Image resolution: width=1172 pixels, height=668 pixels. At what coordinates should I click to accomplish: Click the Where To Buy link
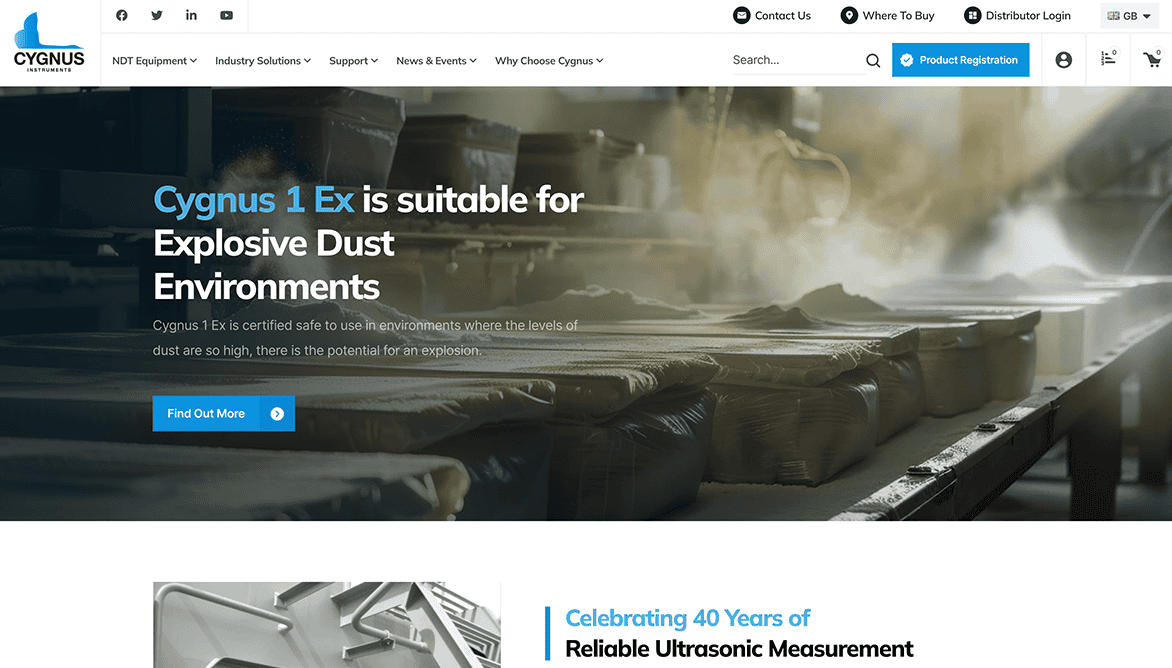(x=898, y=15)
